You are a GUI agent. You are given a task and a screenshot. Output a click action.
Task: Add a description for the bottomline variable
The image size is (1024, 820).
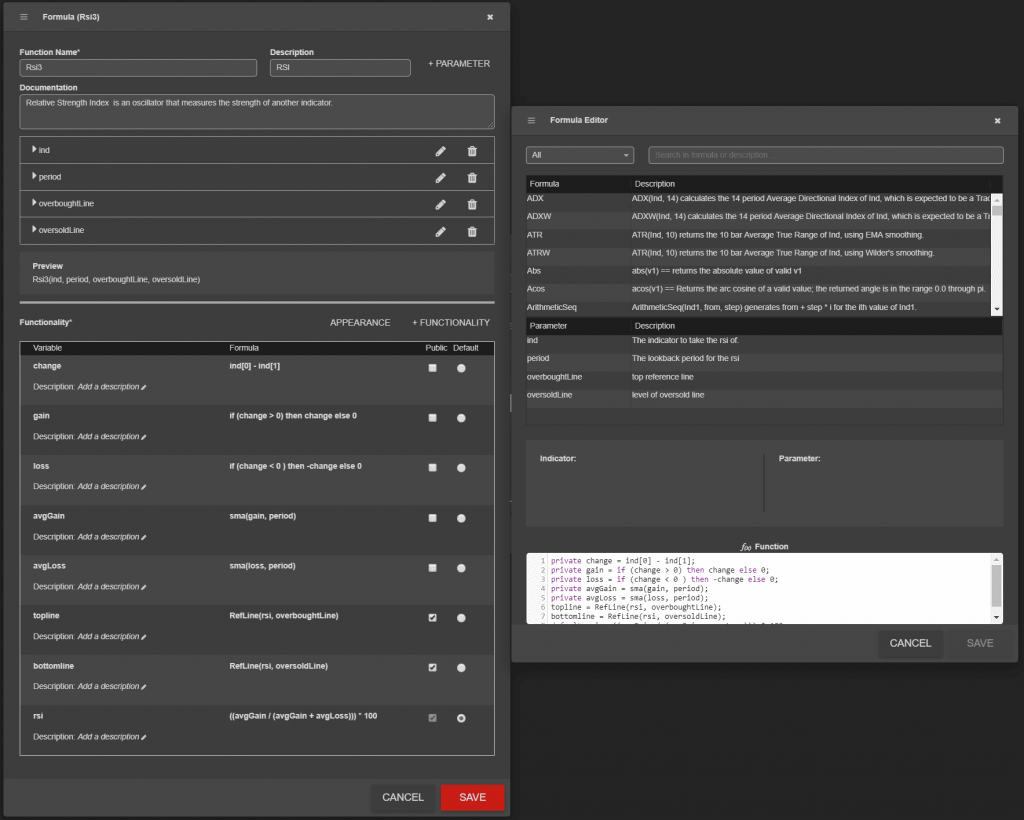(x=112, y=686)
